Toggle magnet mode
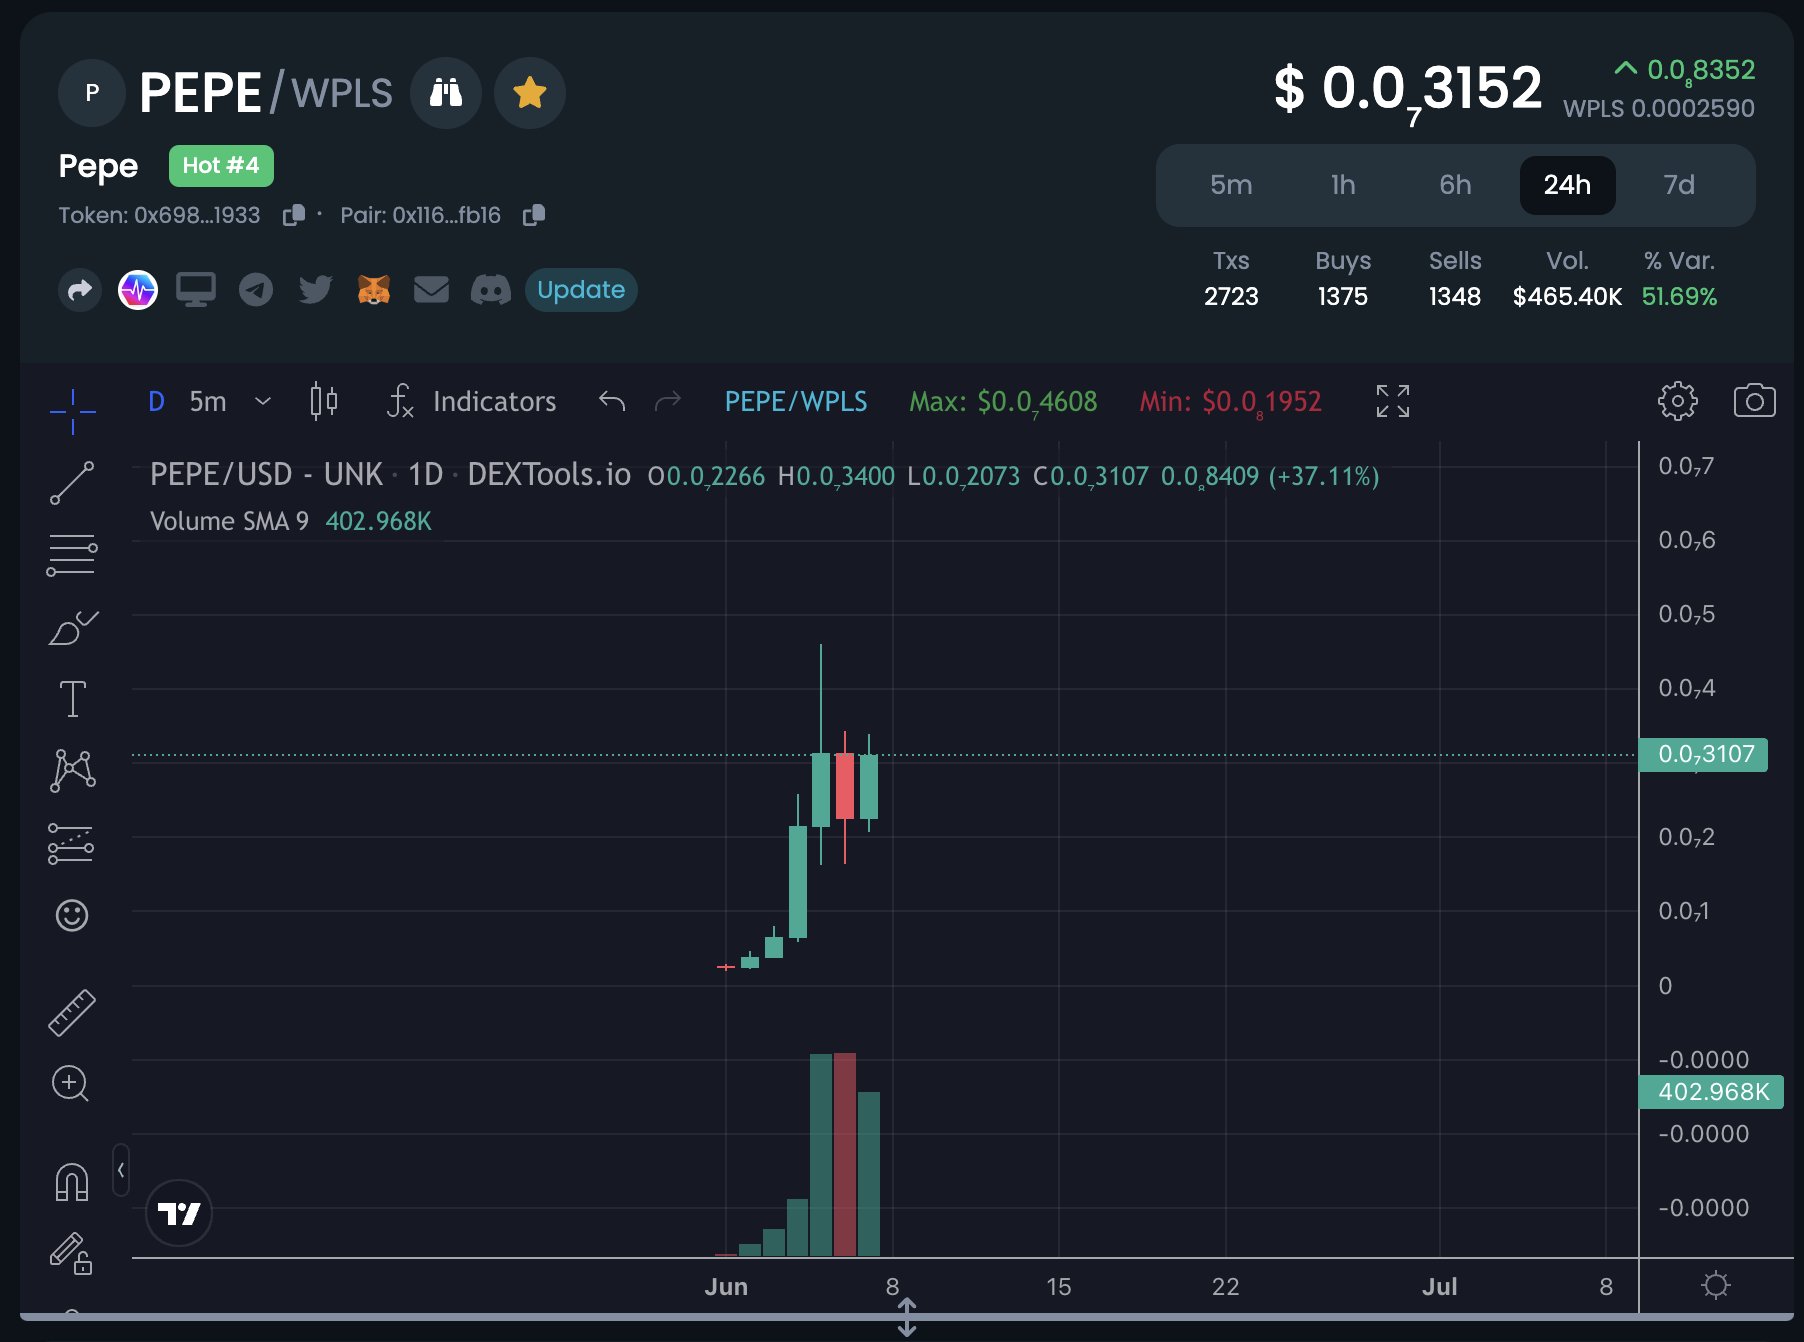 [x=72, y=1181]
